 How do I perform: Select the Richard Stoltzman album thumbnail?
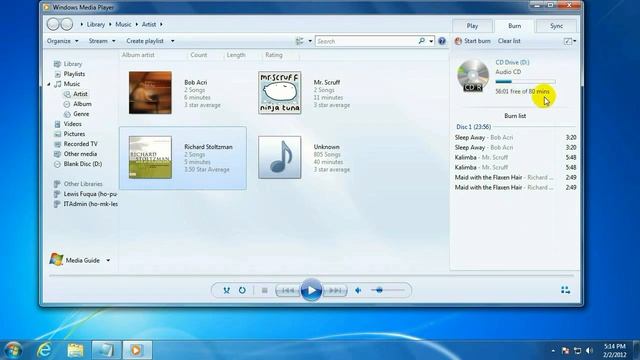pyautogui.click(x=150, y=158)
